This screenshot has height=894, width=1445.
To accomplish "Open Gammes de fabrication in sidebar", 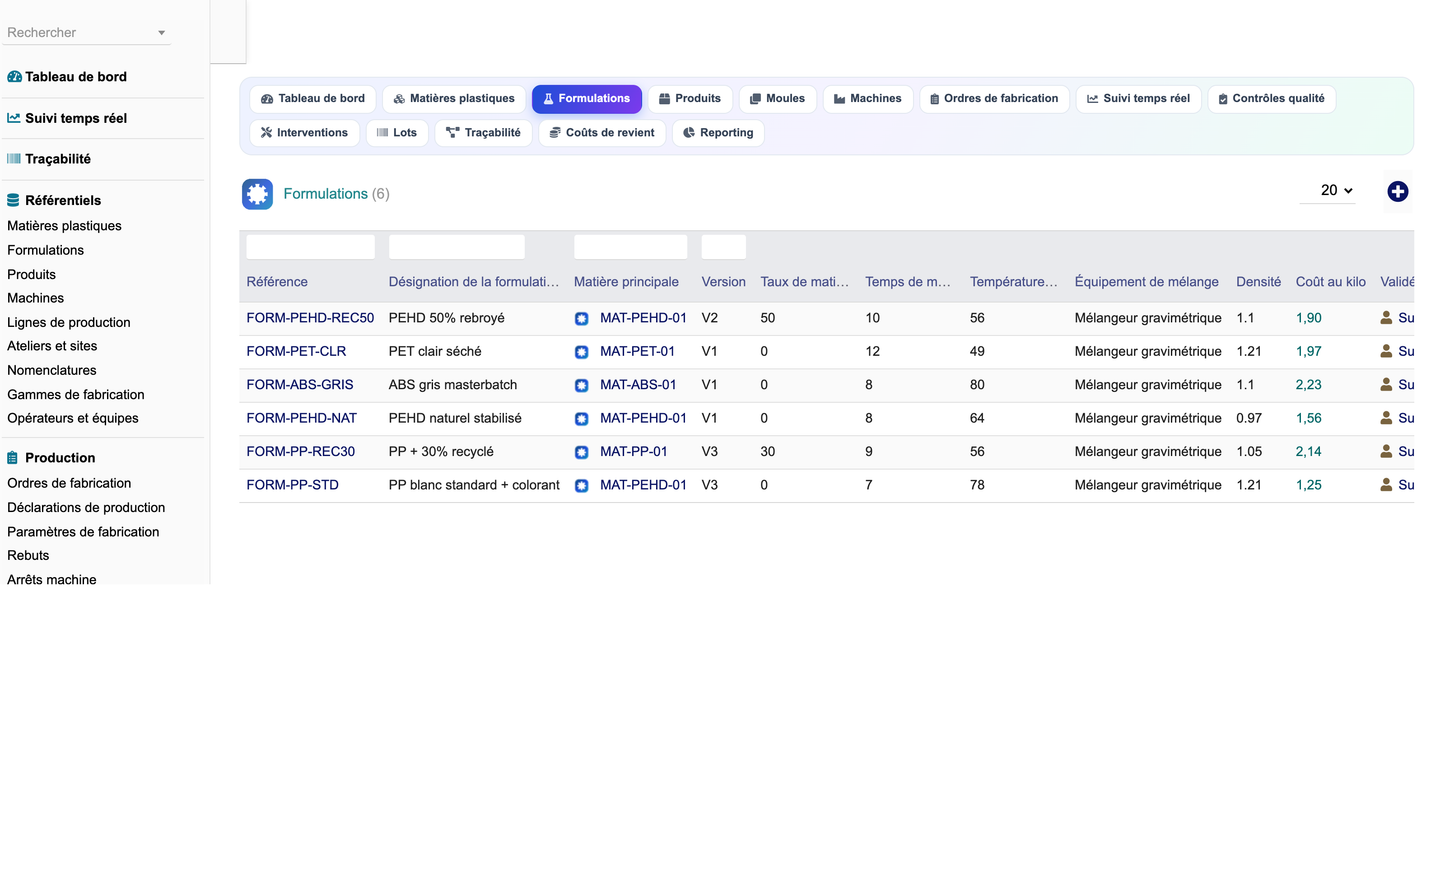I will click(x=76, y=395).
